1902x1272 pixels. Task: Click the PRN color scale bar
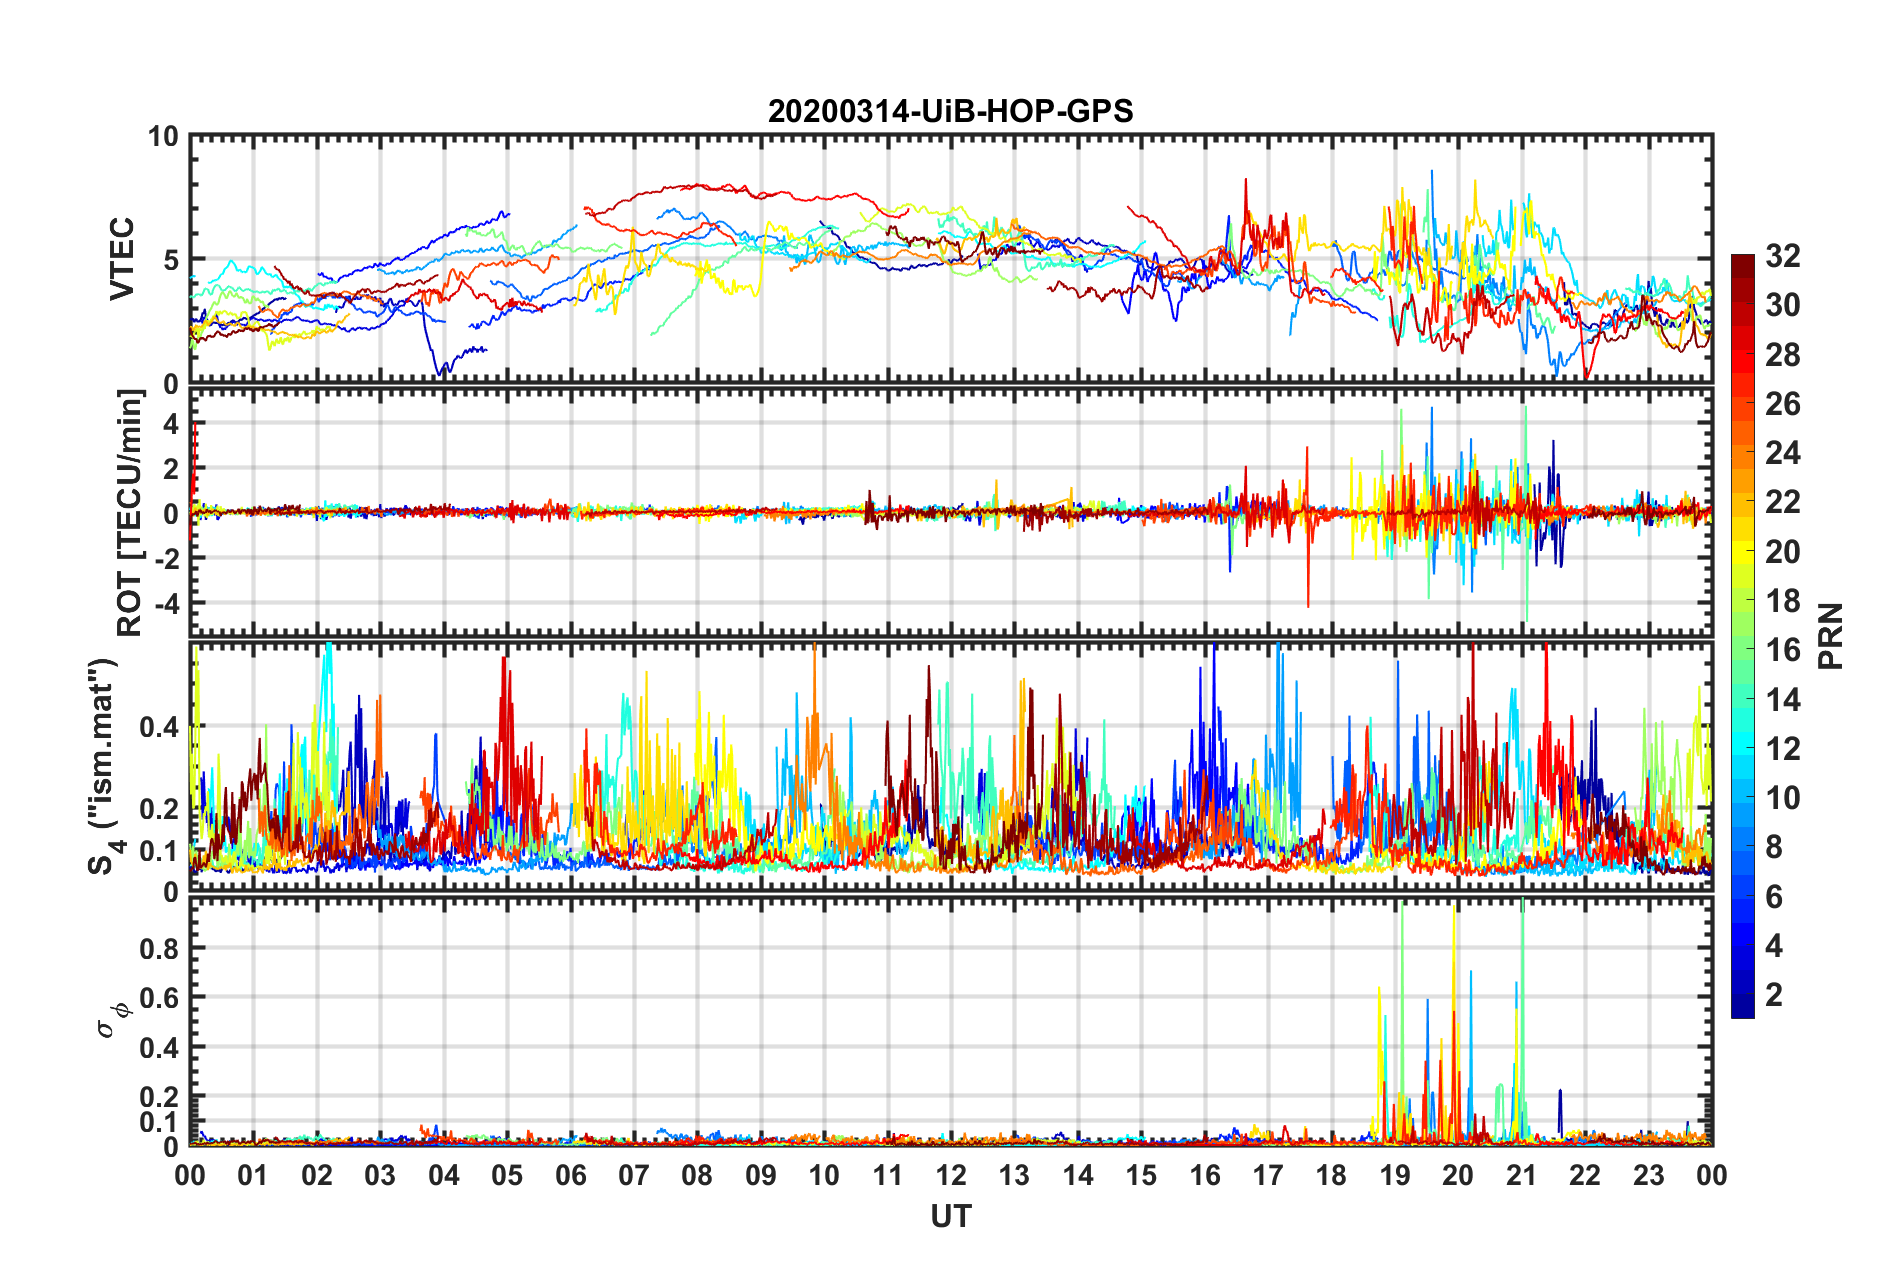1743,636
